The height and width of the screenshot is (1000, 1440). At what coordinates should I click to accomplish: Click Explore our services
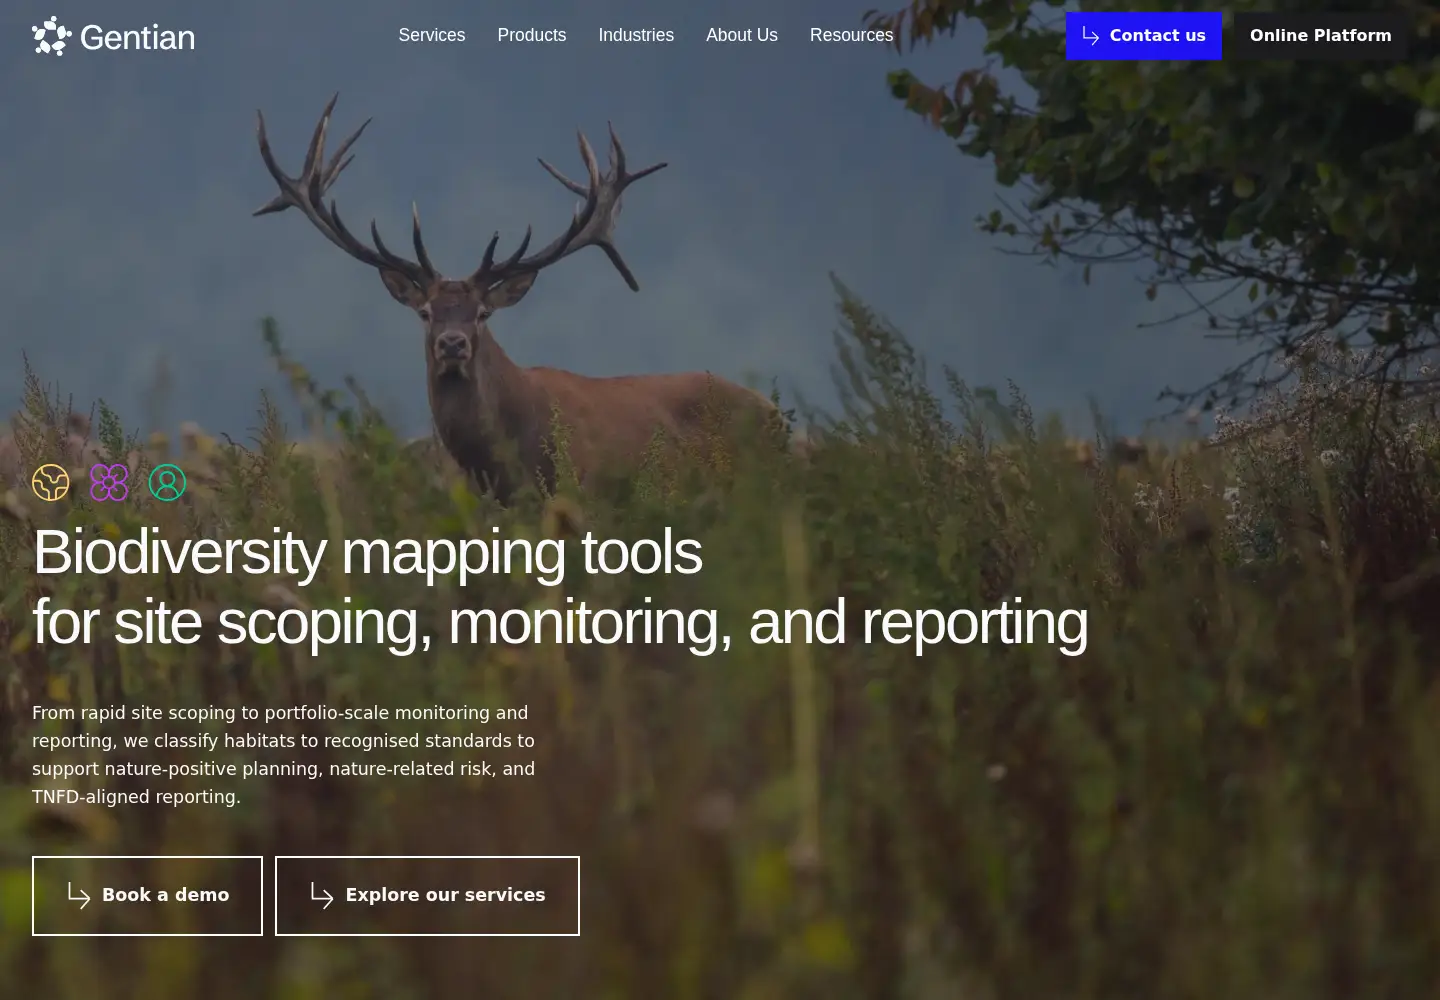click(427, 896)
